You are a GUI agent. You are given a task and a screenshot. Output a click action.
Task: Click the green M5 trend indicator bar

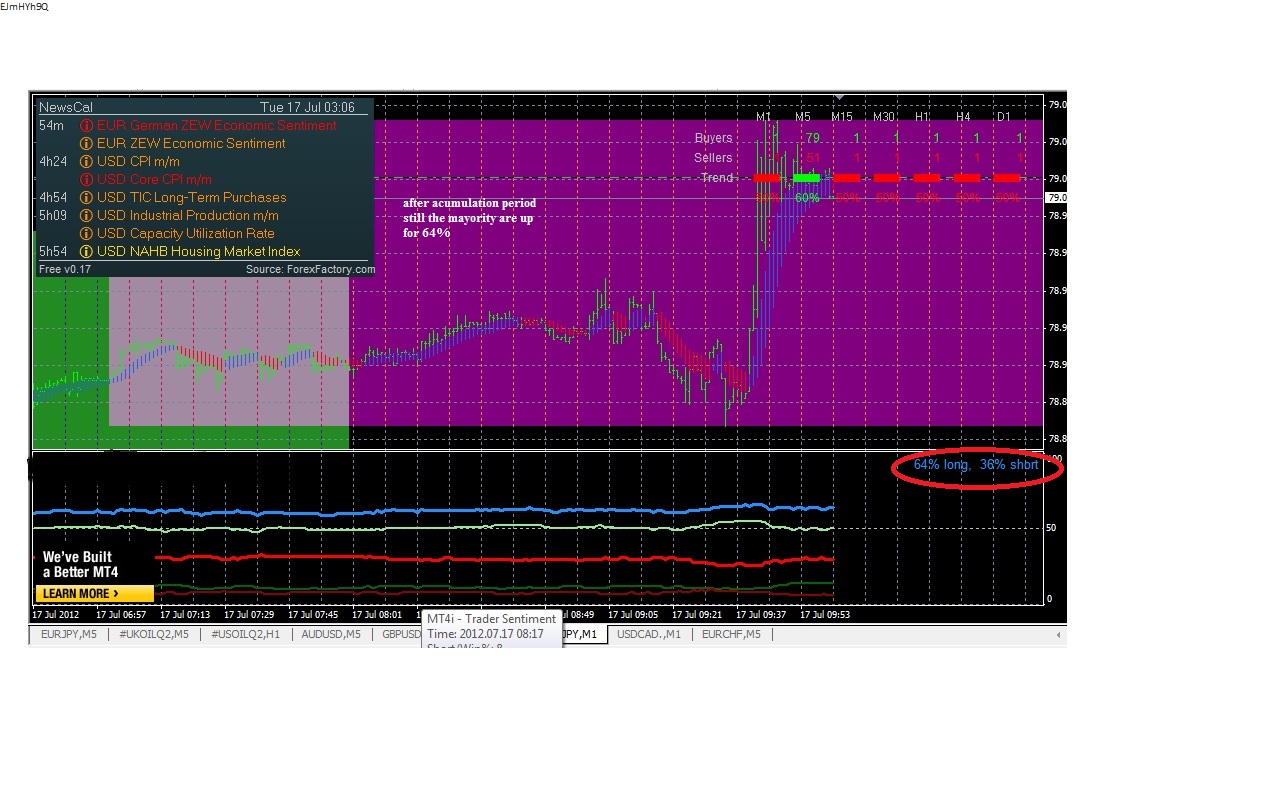[806, 178]
